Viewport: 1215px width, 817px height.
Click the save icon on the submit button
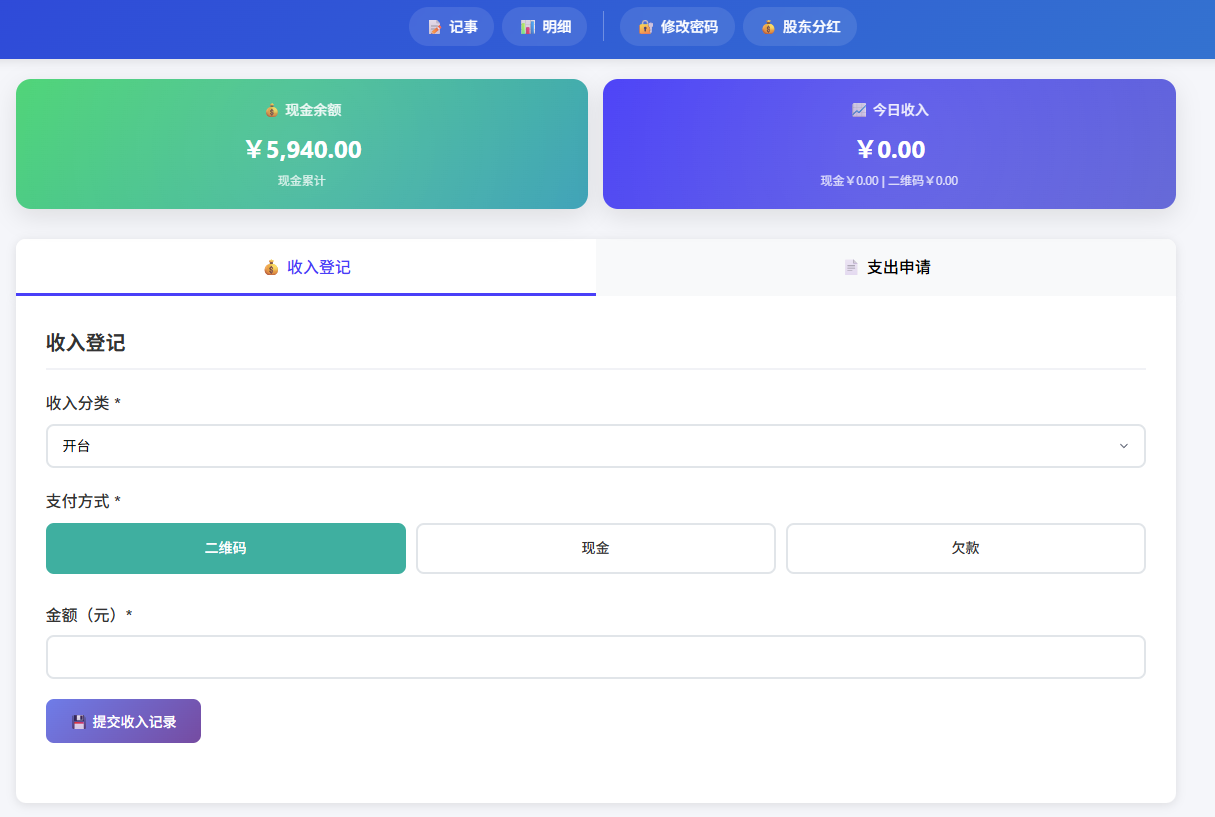[79, 720]
